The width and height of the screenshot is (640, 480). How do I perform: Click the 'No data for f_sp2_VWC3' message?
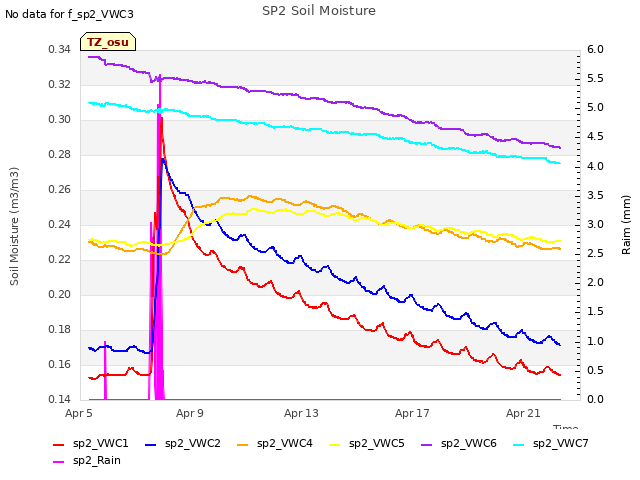click(x=69, y=14)
